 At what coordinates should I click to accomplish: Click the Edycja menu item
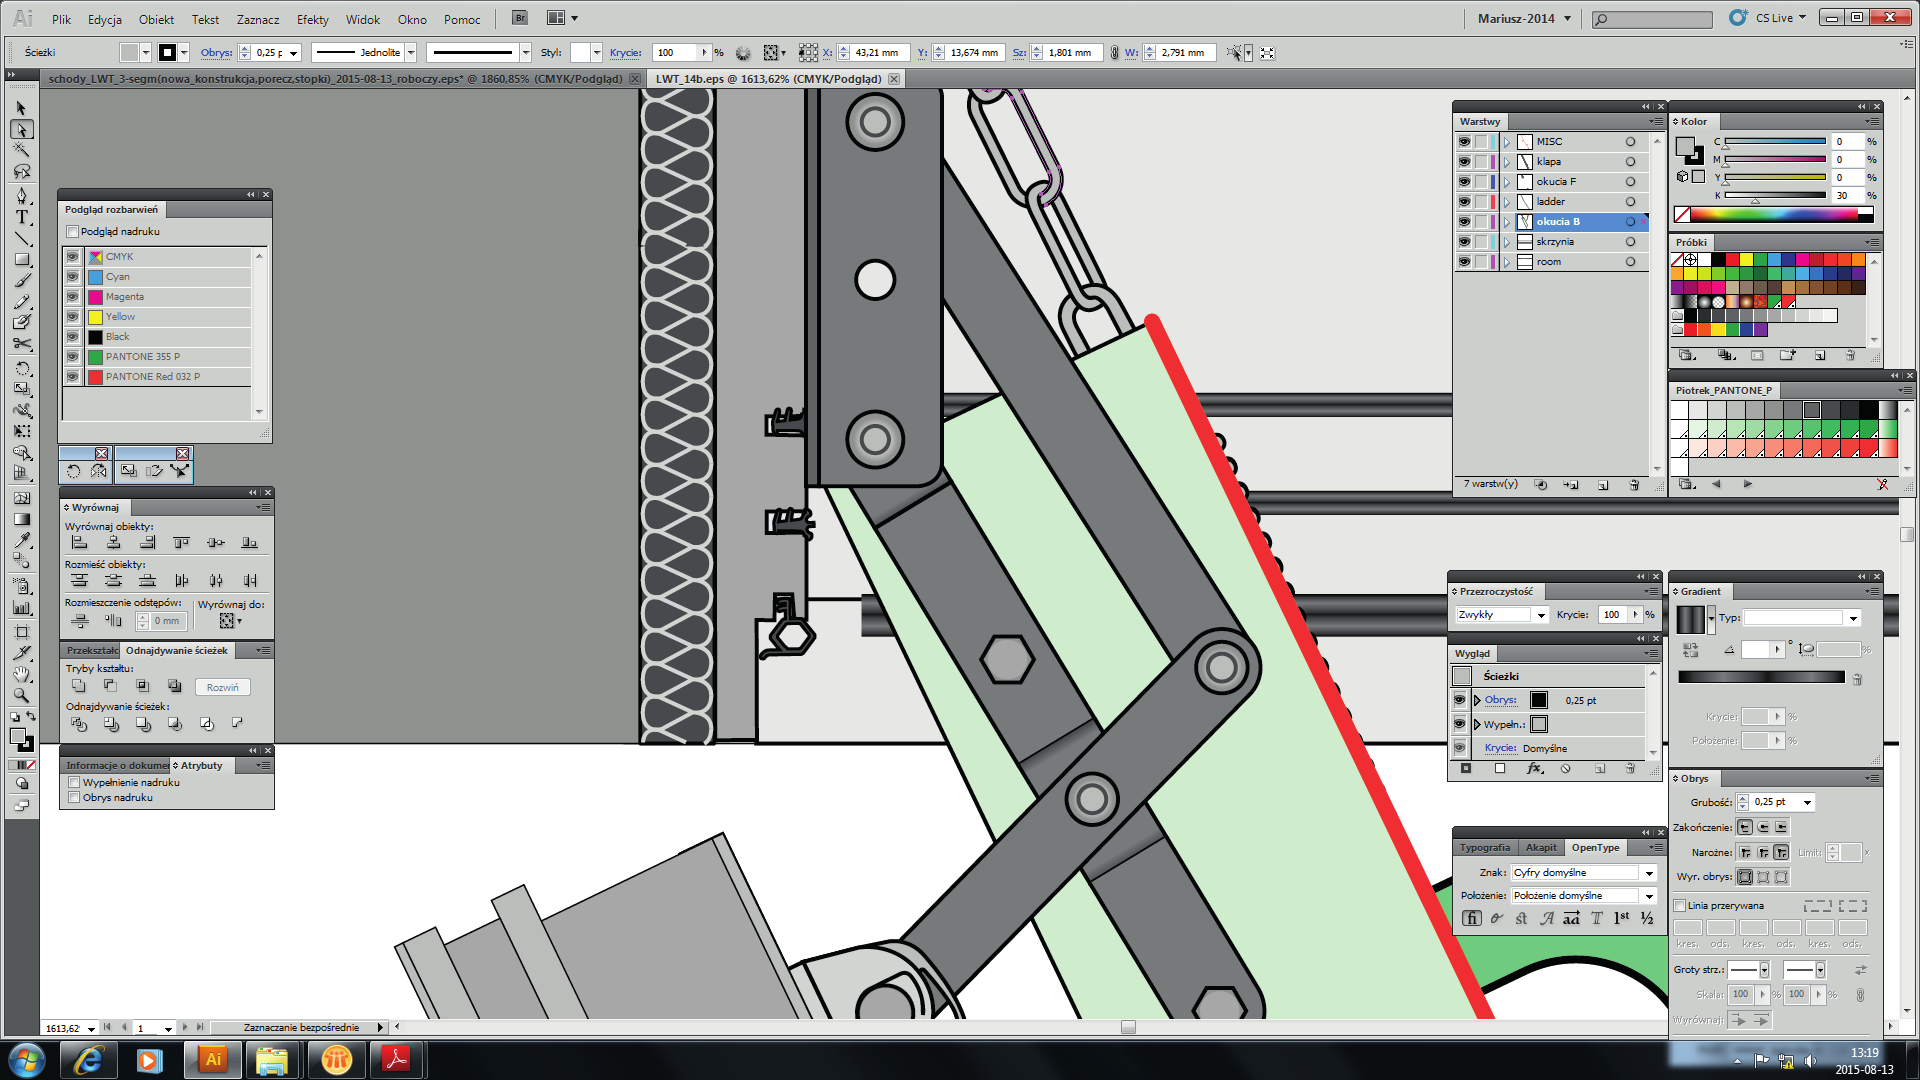click(x=105, y=17)
